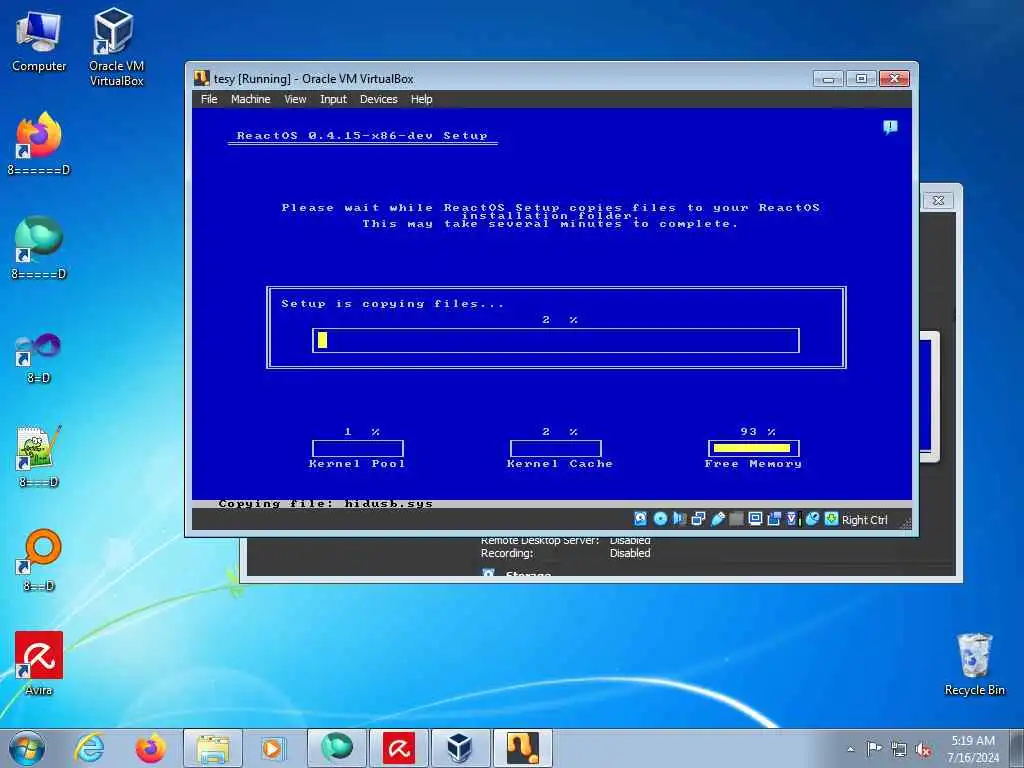Click the Kernel Cache 2% bar
Image resolution: width=1024 pixels, height=768 pixels.
[x=556, y=448]
